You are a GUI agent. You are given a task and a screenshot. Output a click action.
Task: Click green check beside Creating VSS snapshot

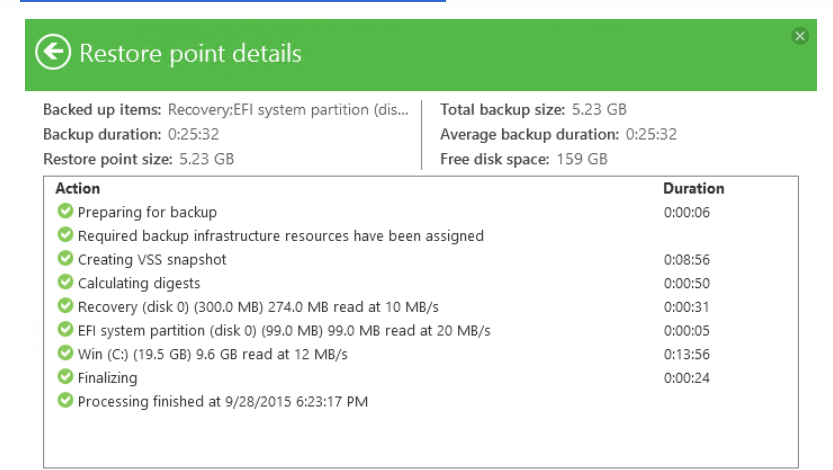[x=65, y=259]
